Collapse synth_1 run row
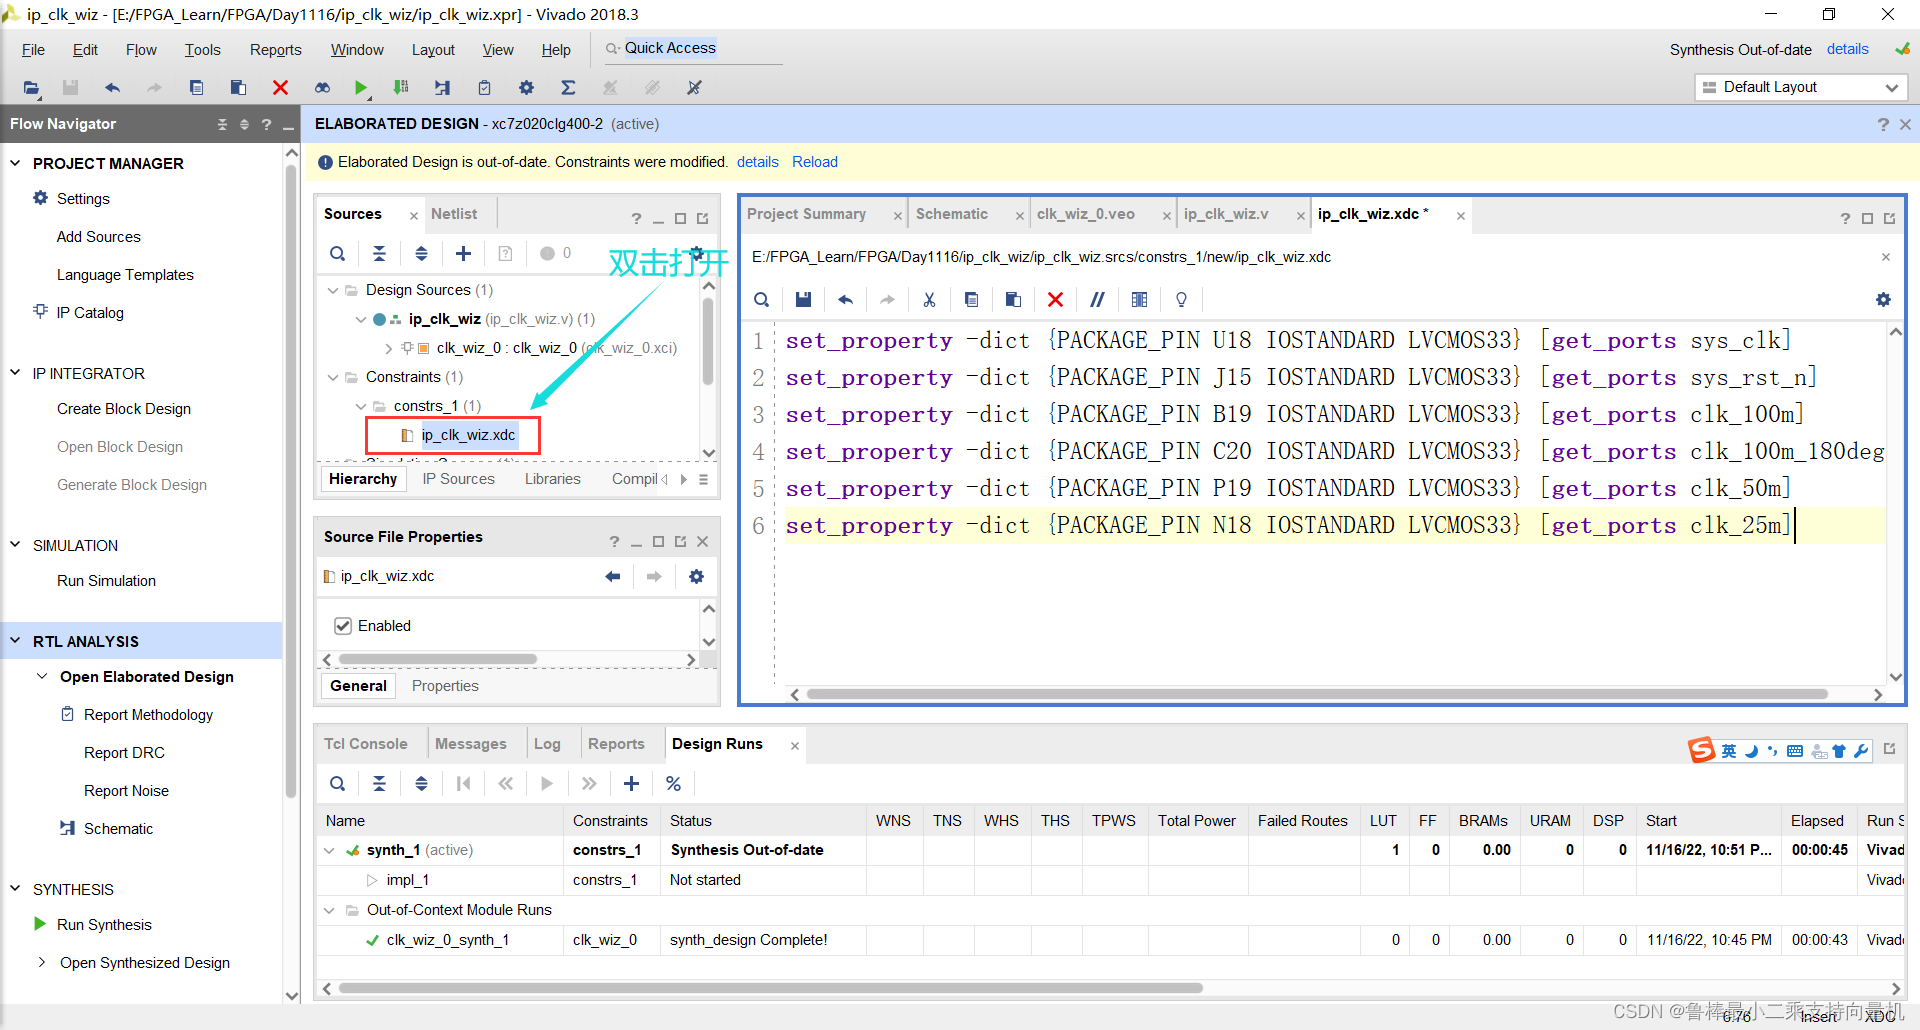The image size is (1920, 1030). (x=329, y=850)
